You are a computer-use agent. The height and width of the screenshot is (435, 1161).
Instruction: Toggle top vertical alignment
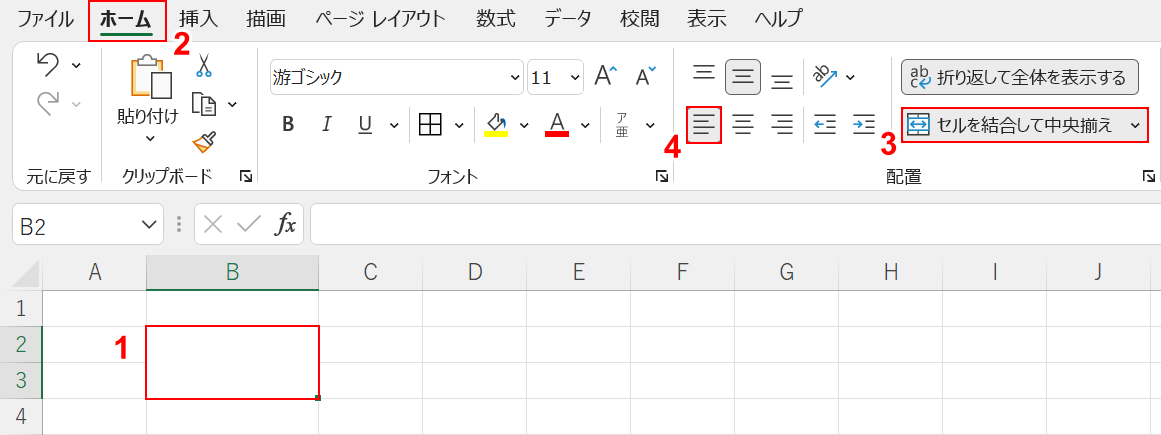coord(703,73)
